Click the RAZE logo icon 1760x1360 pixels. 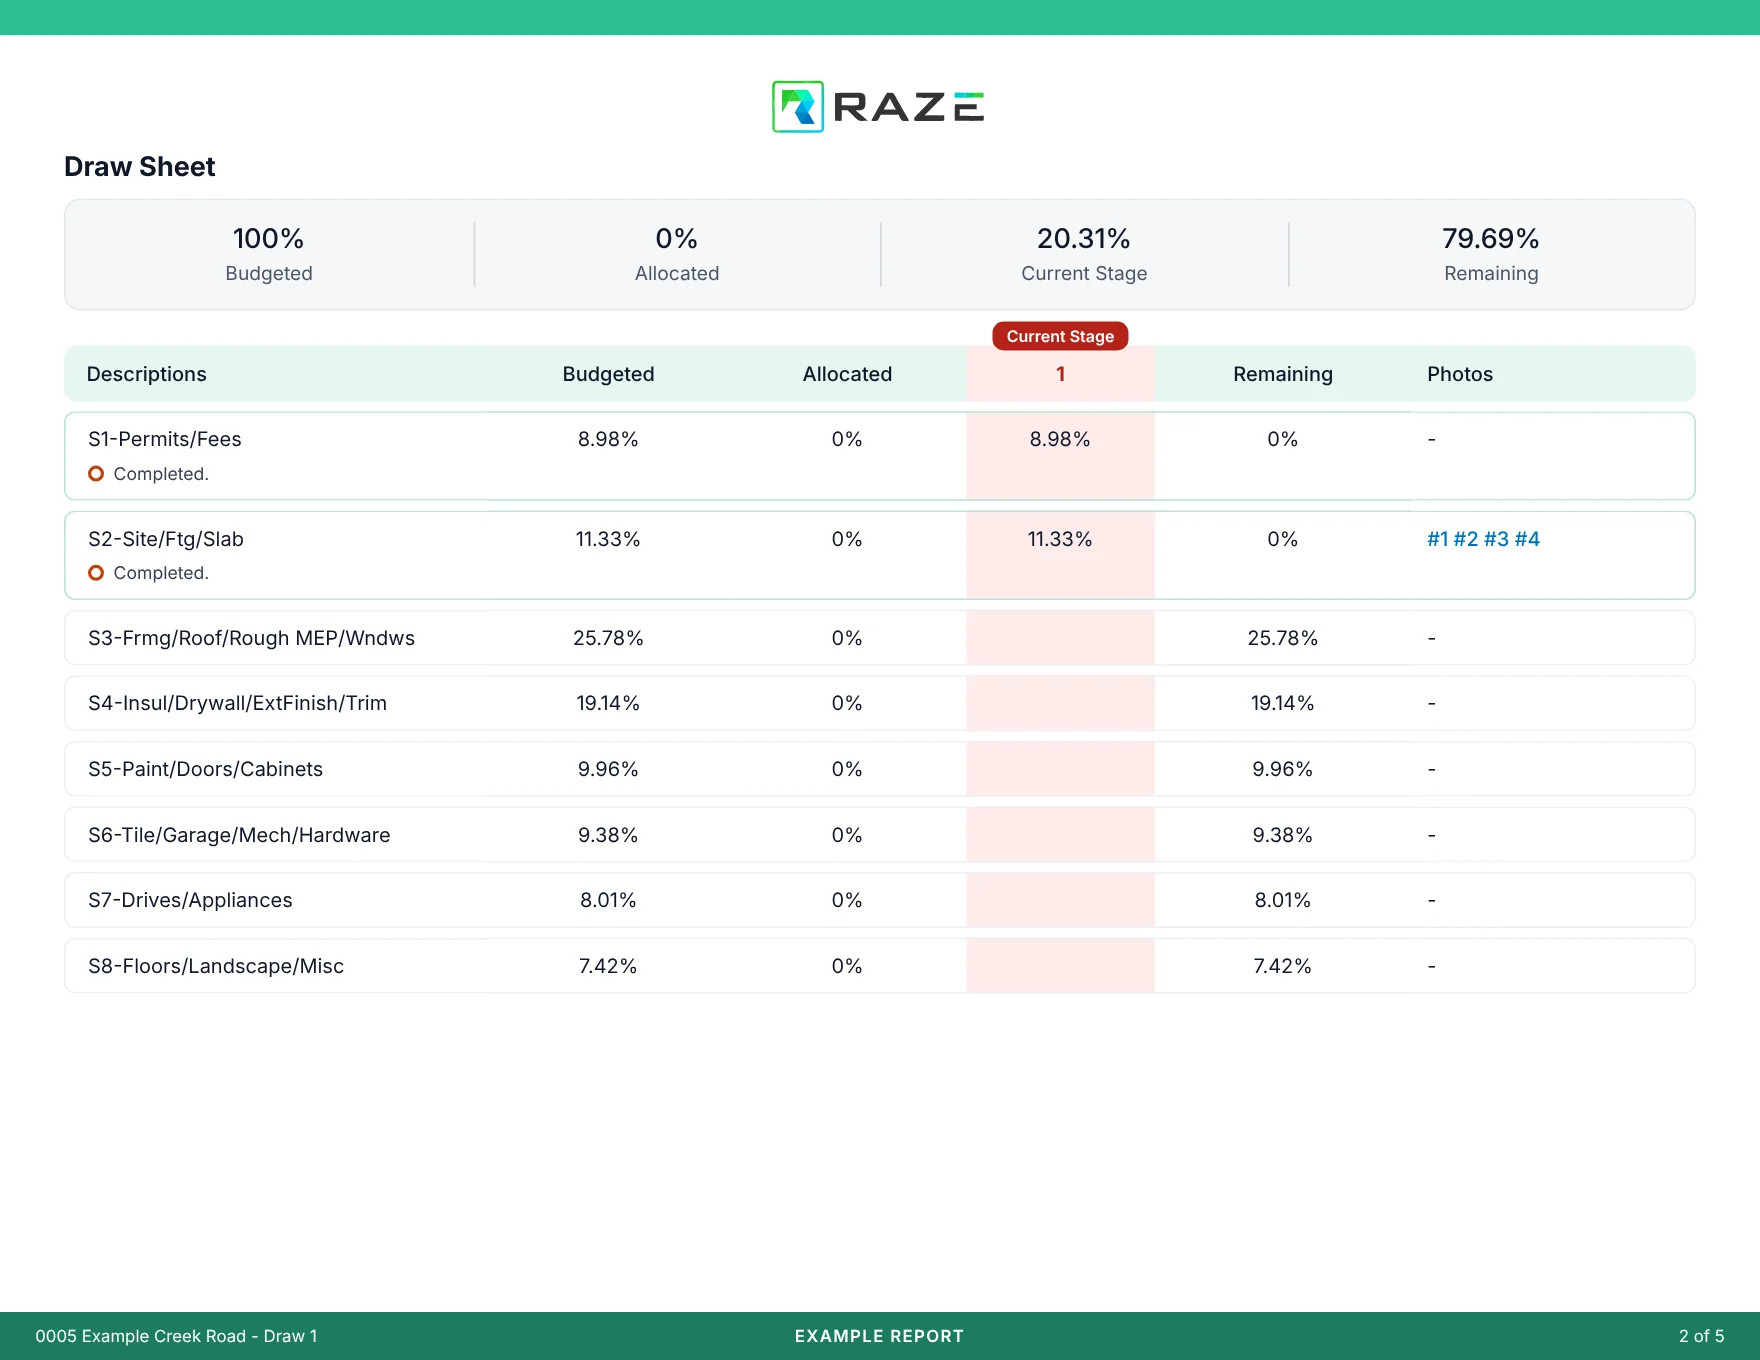pos(798,107)
